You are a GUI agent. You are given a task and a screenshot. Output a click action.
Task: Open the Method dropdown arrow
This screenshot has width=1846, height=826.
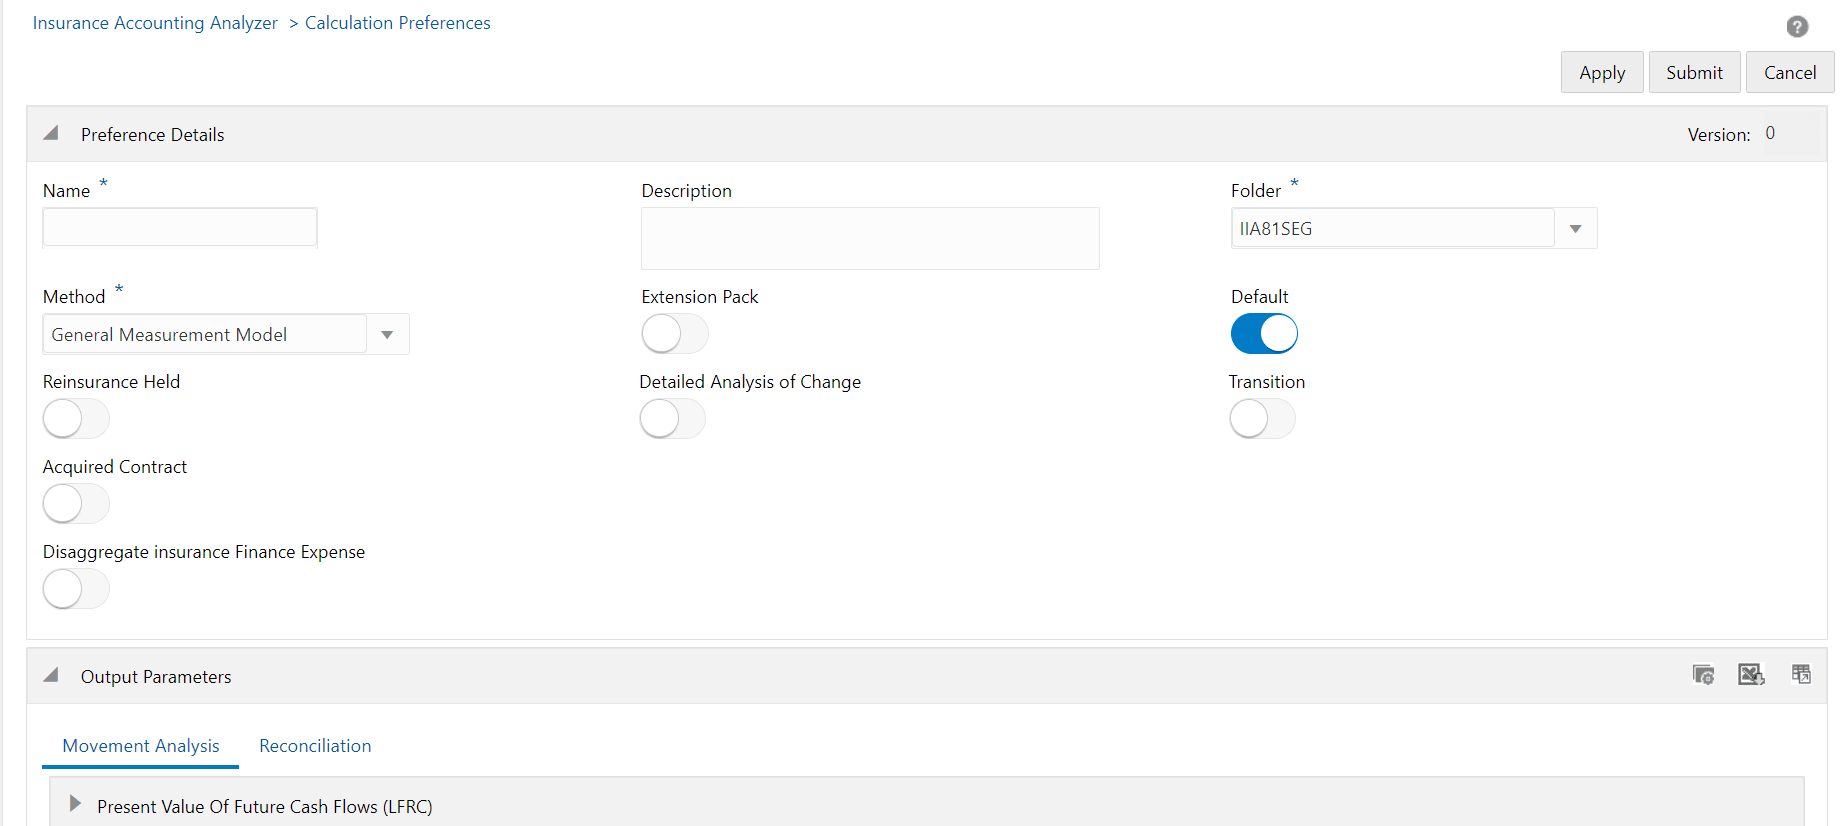[x=388, y=335]
